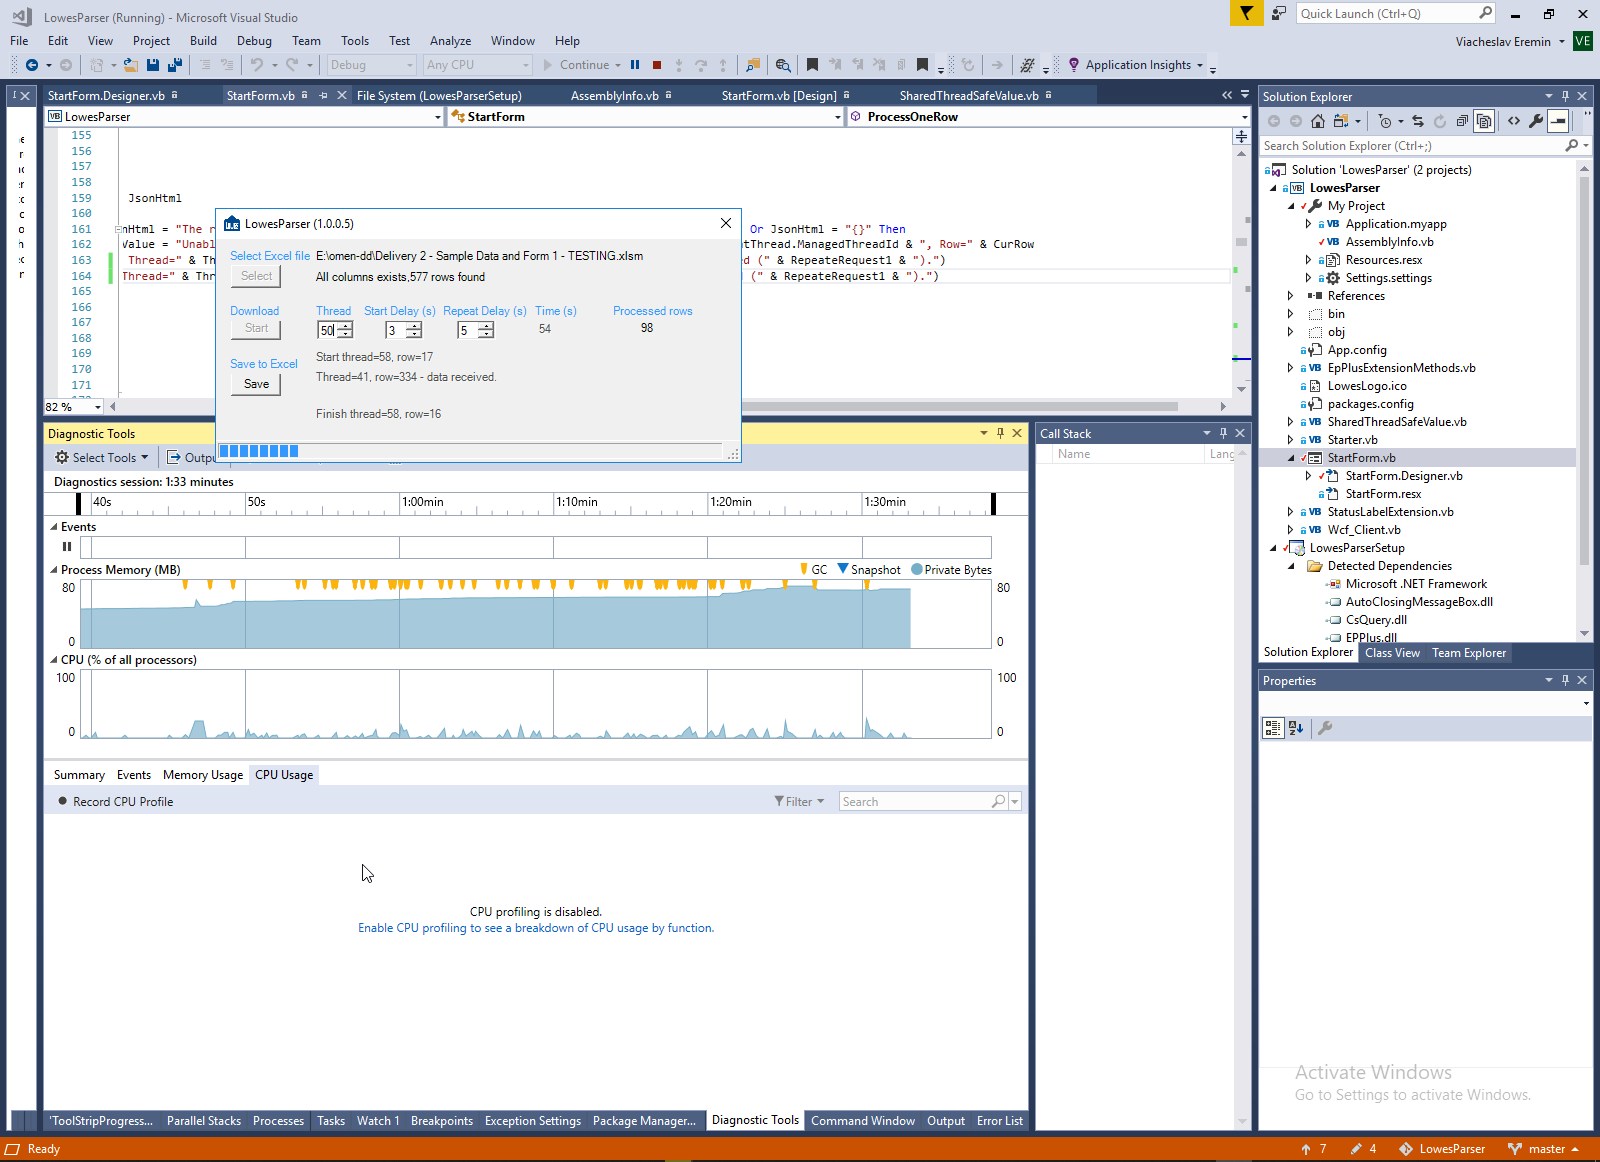Click the Break All (pause) debugging icon
Screen dimensions: 1600x1162
coord(635,65)
